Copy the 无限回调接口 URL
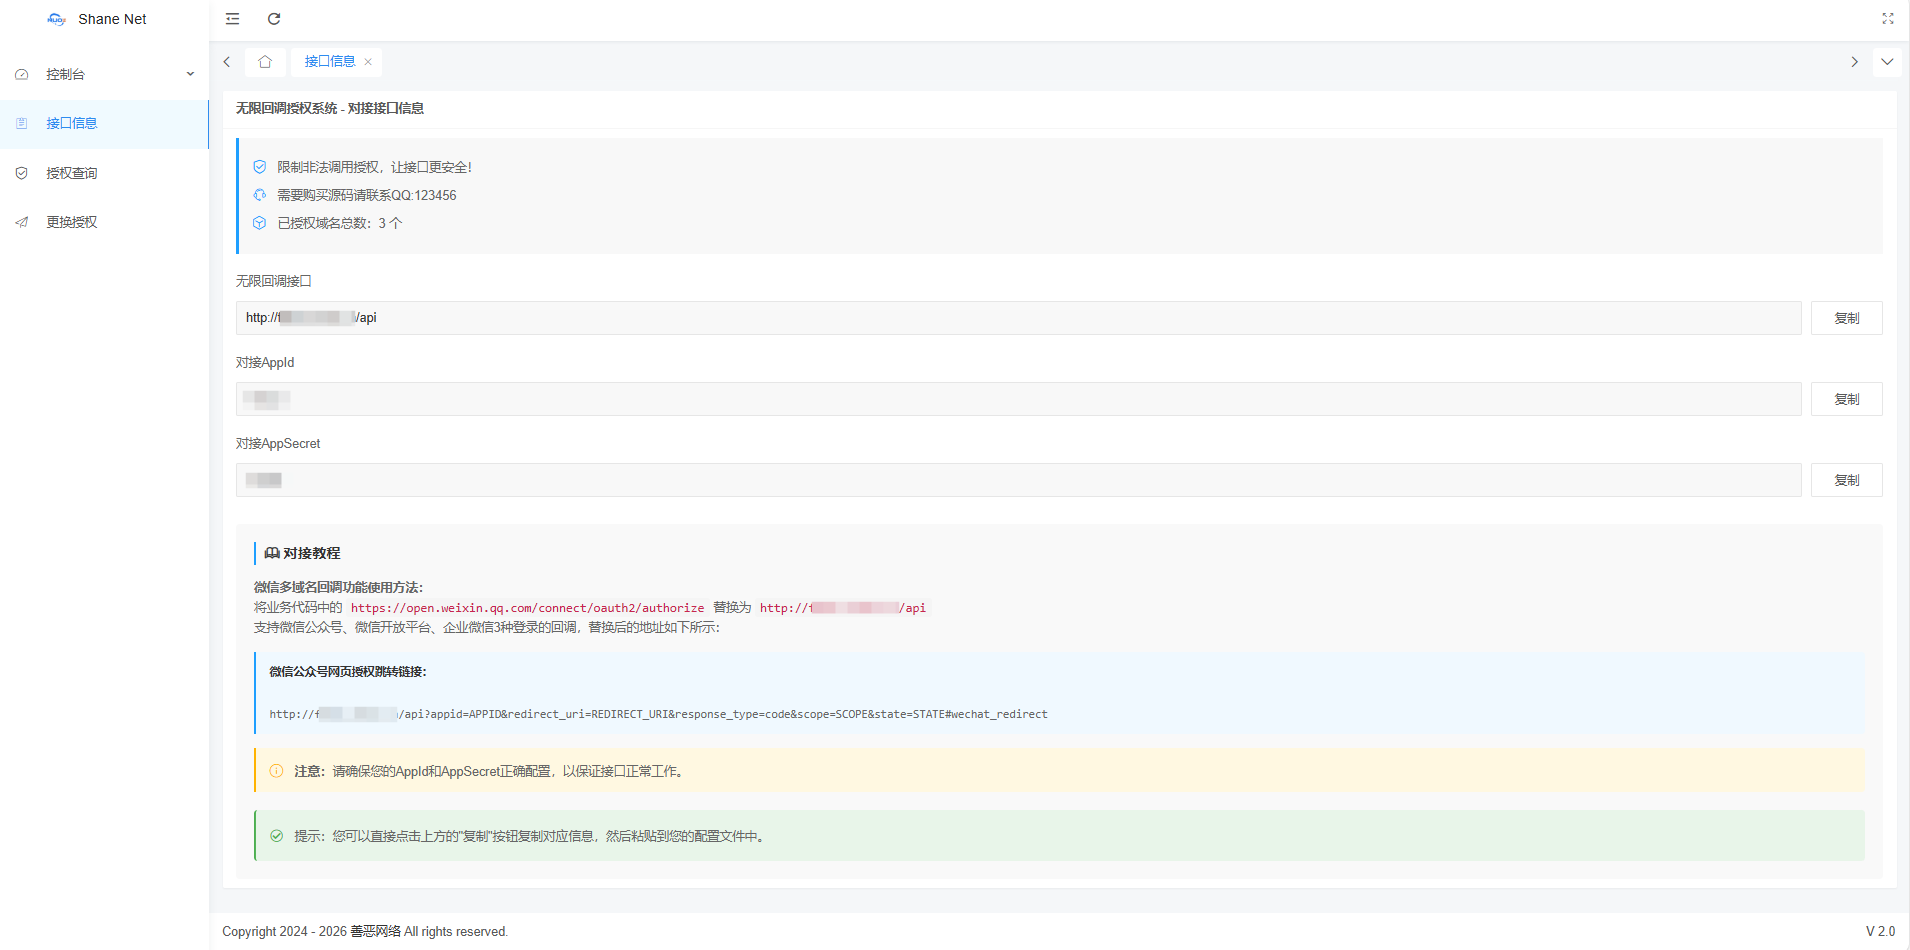The height and width of the screenshot is (950, 1910). pyautogui.click(x=1846, y=318)
